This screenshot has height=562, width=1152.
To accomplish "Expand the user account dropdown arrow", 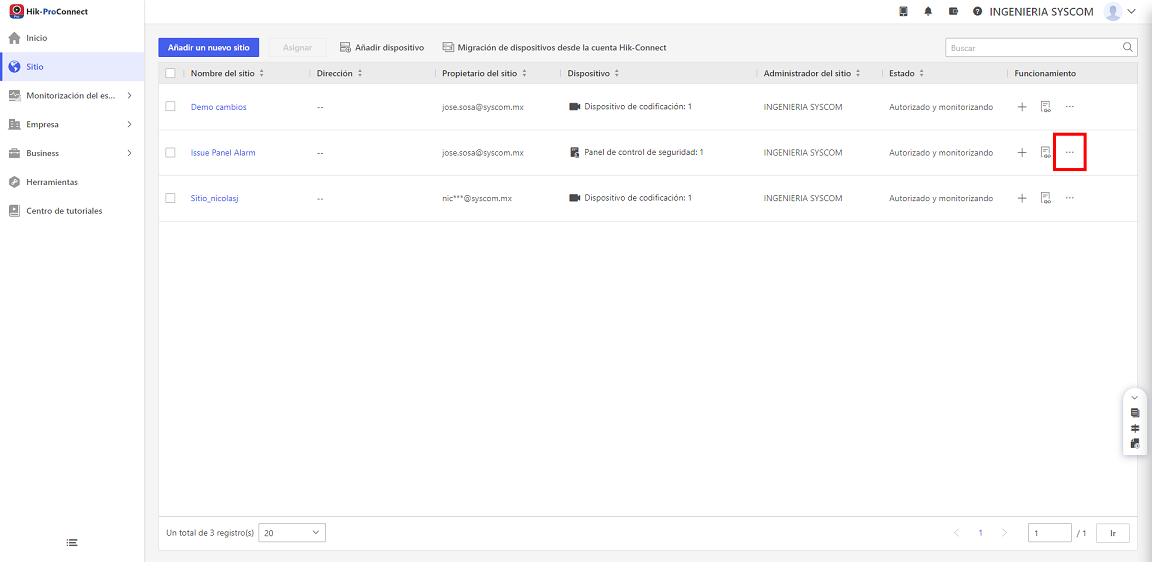I will 1131,12.
